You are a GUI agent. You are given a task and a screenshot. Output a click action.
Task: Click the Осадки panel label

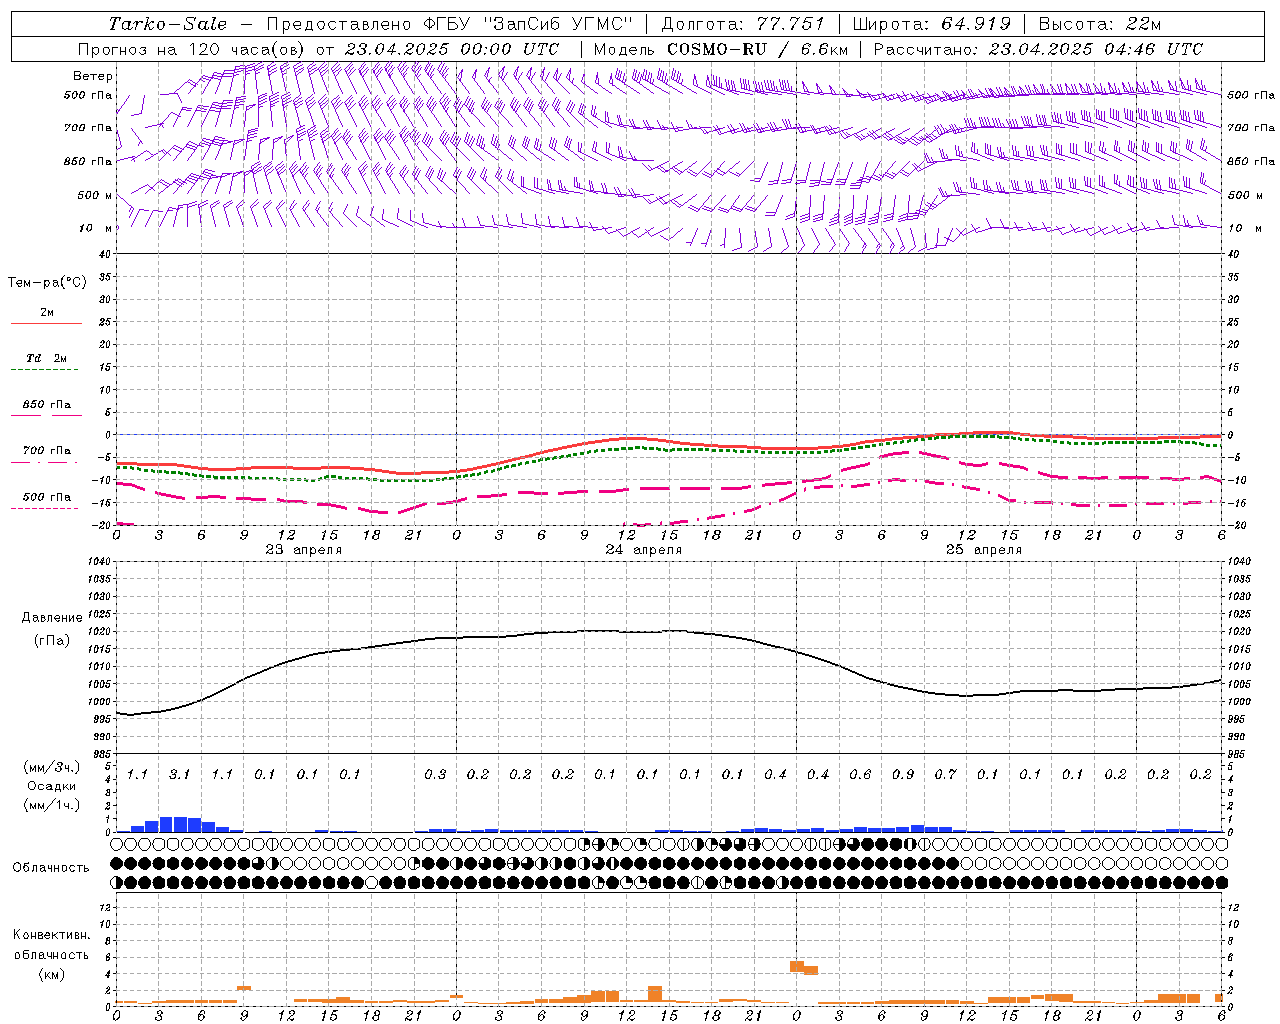[x=52, y=786]
